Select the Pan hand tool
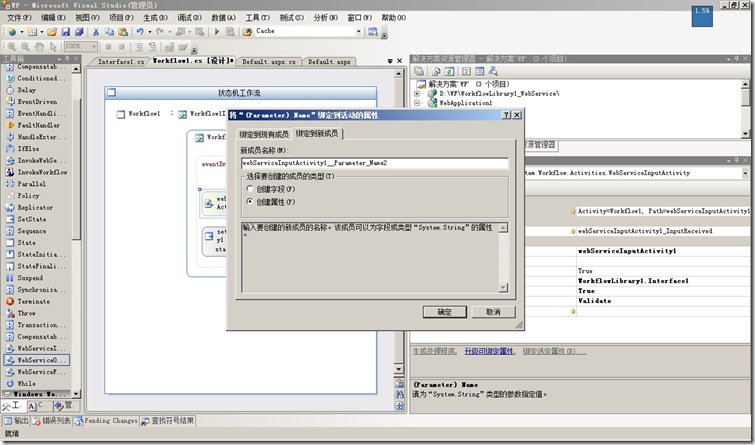This screenshot has height=445, width=755. 39,47
